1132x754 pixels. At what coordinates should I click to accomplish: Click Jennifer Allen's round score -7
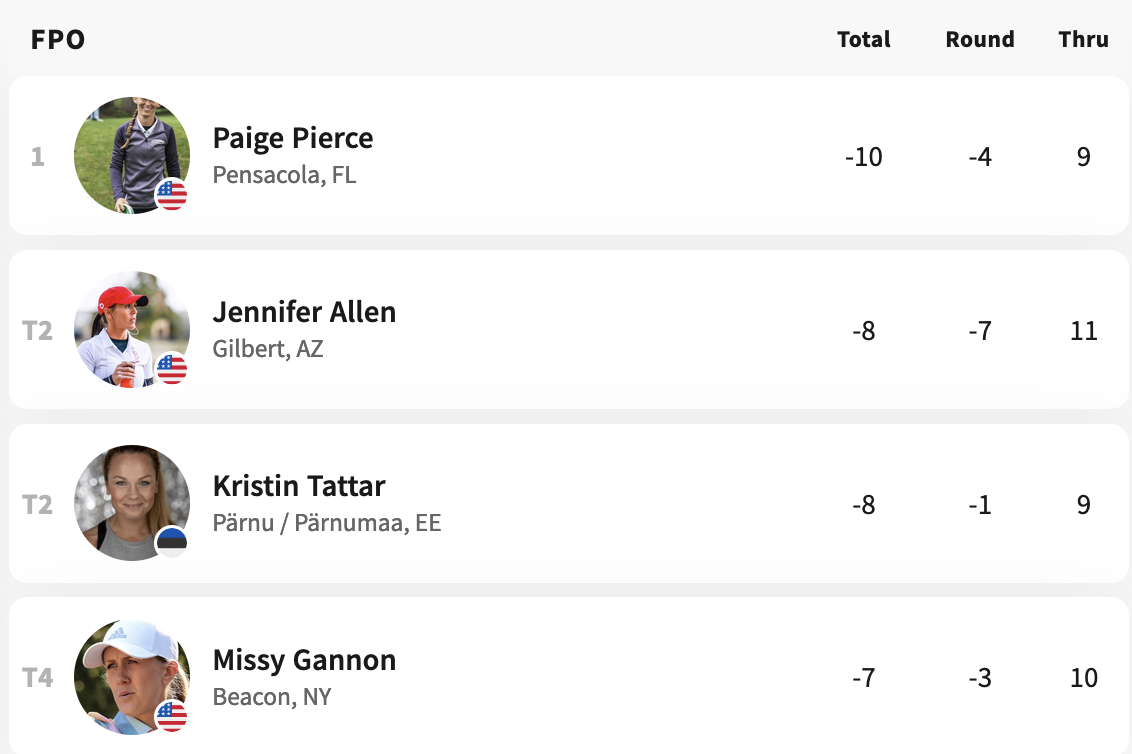[980, 331]
